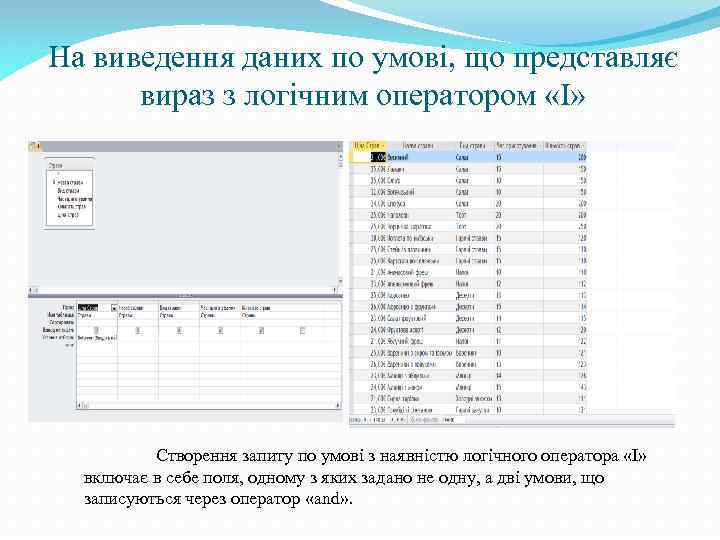The height and width of the screenshot is (540, 720).
Task: Click the right arrow of the query grid scrollbar
Action: coord(338,405)
